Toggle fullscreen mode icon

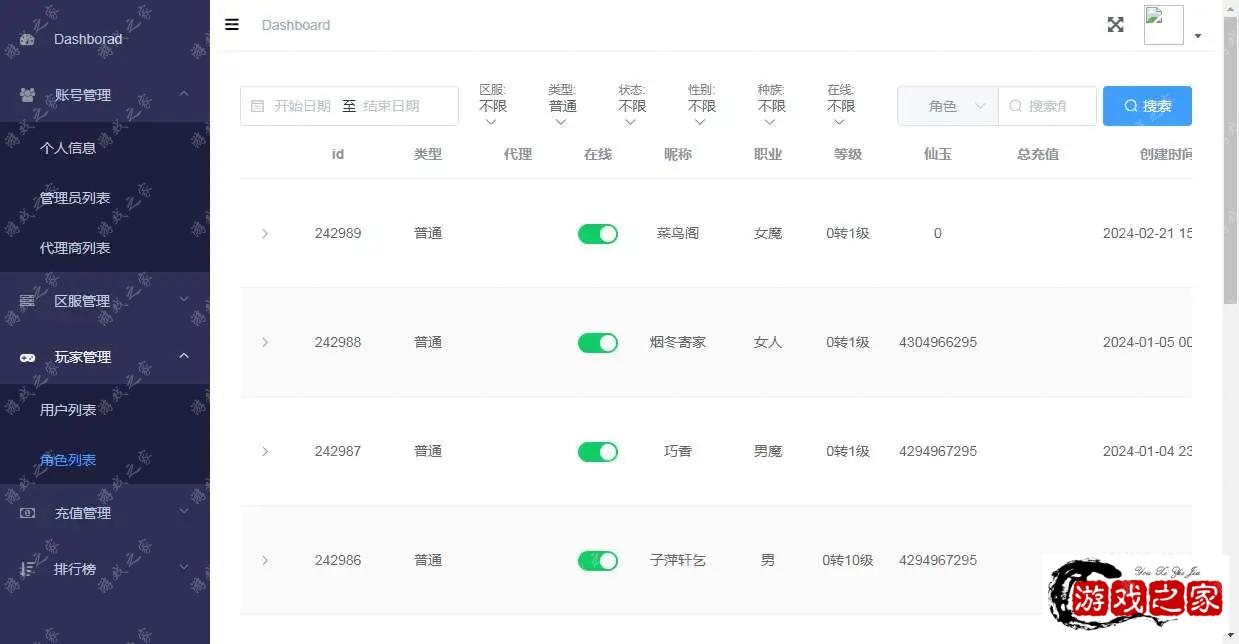pos(1115,25)
